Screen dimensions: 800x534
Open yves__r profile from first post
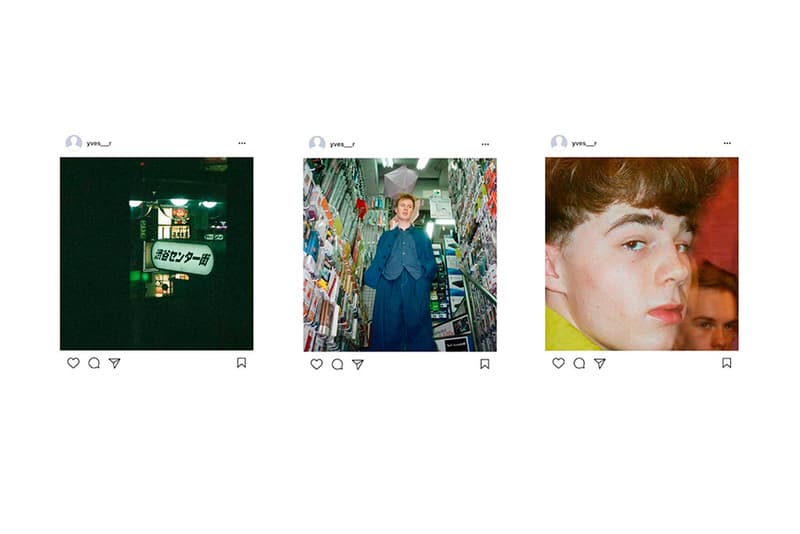[98, 143]
